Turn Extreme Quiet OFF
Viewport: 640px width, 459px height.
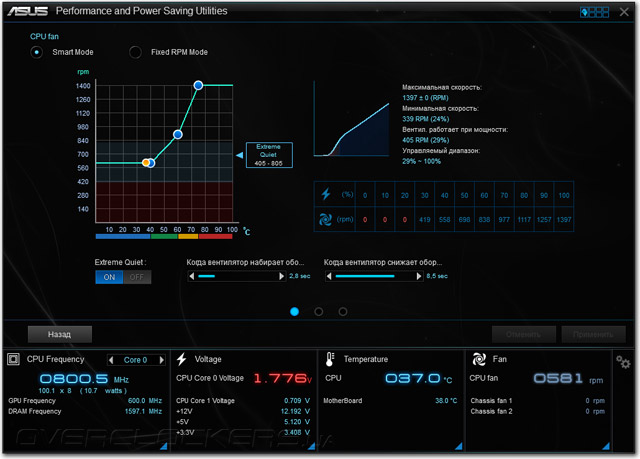(x=137, y=277)
